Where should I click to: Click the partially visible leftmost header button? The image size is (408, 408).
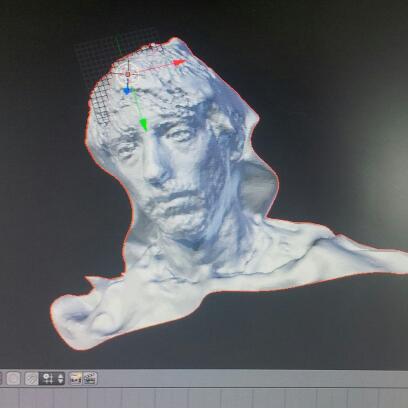point(1,379)
